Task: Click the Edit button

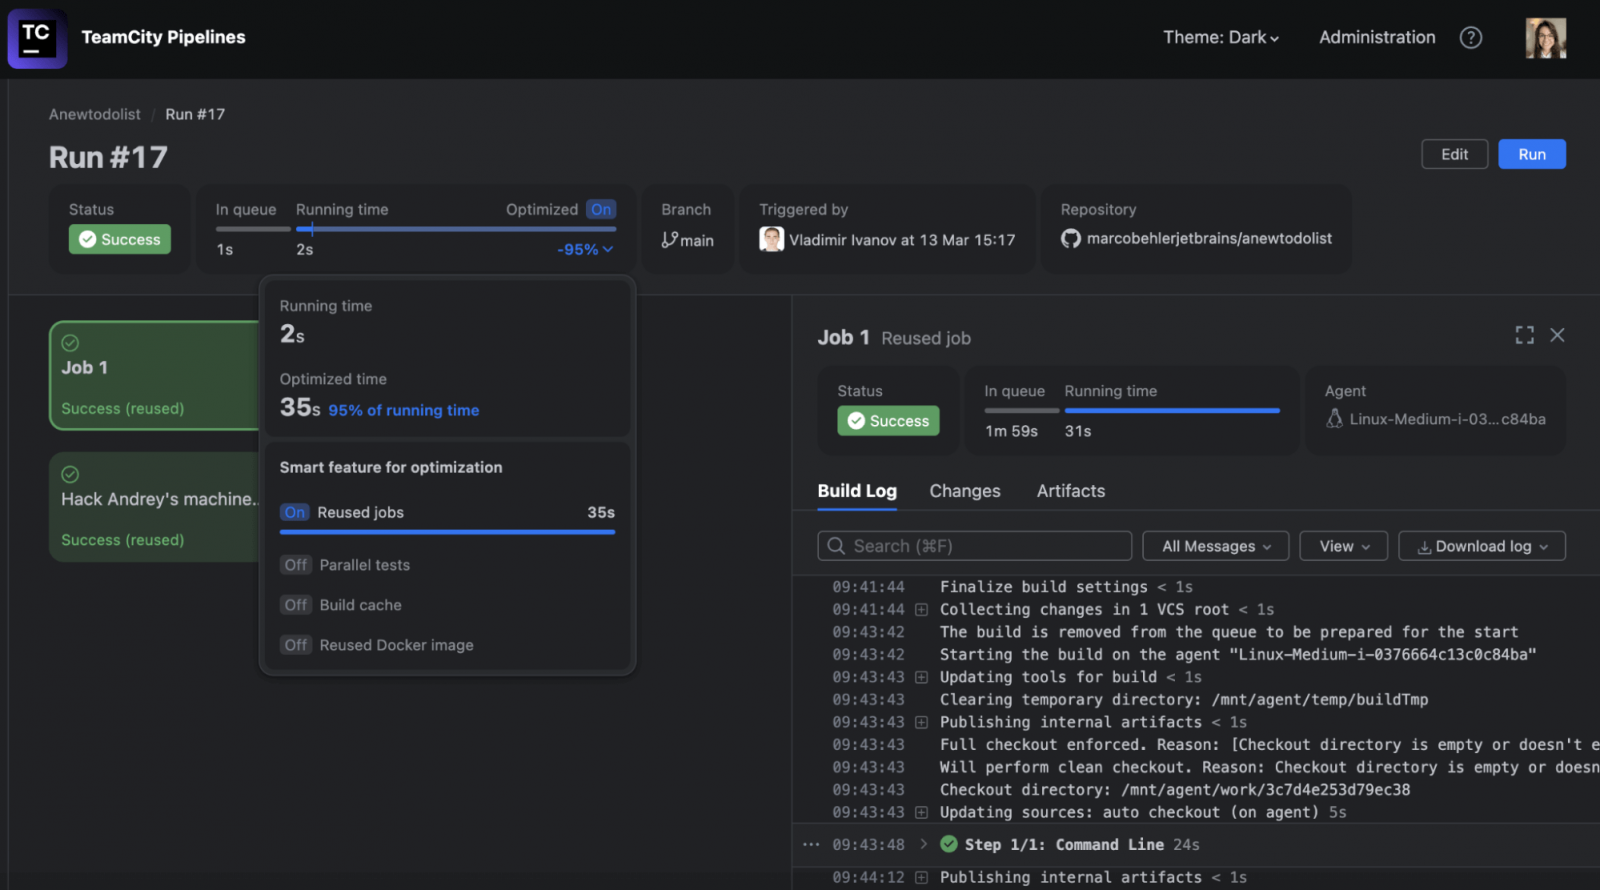Action: point(1454,154)
